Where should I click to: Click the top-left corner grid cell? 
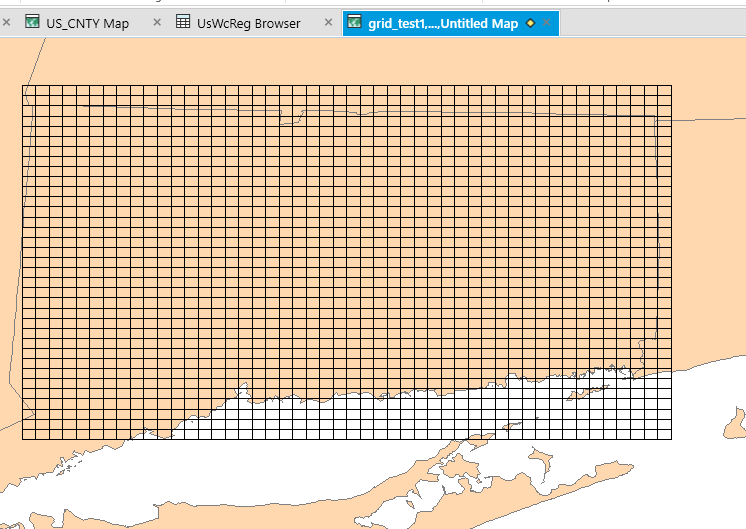pos(28,91)
